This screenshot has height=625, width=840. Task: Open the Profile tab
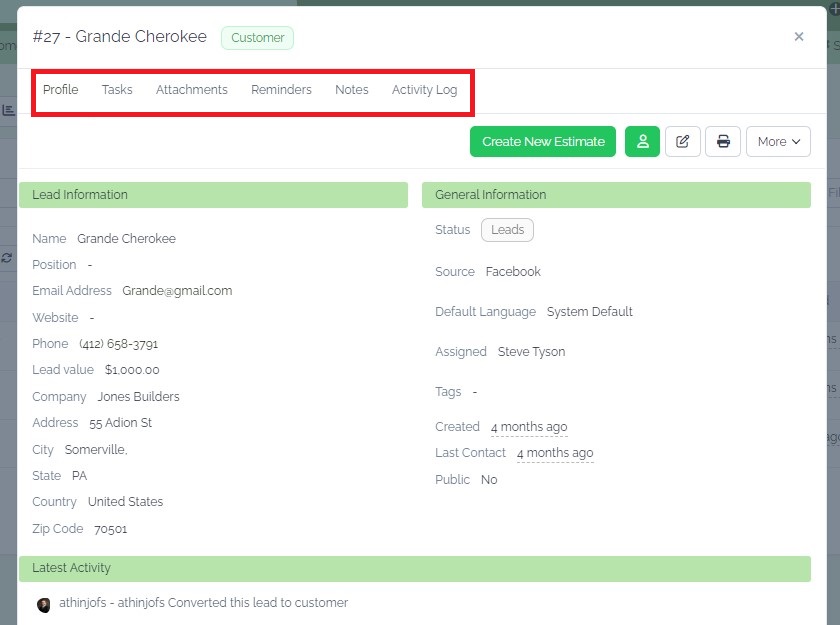tap(61, 89)
